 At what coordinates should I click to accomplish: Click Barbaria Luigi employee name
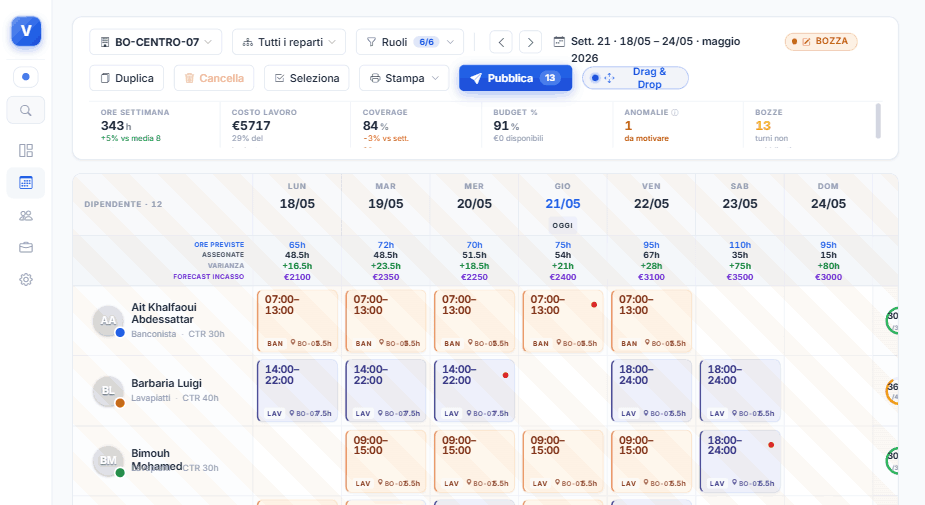[x=166, y=383]
